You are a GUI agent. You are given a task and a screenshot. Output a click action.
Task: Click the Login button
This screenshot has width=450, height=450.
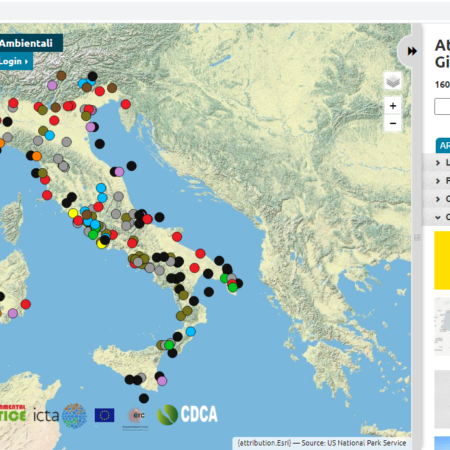click(x=15, y=61)
